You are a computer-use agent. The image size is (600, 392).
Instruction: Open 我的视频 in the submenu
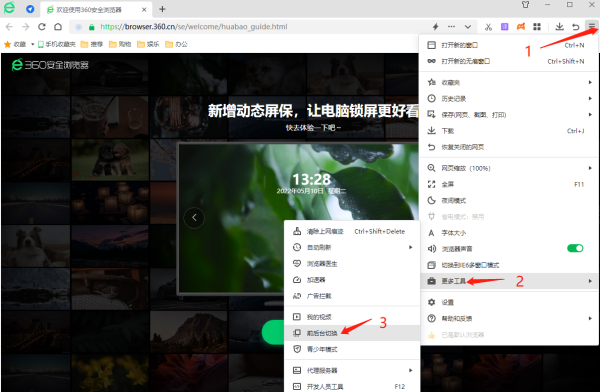[x=352, y=317]
